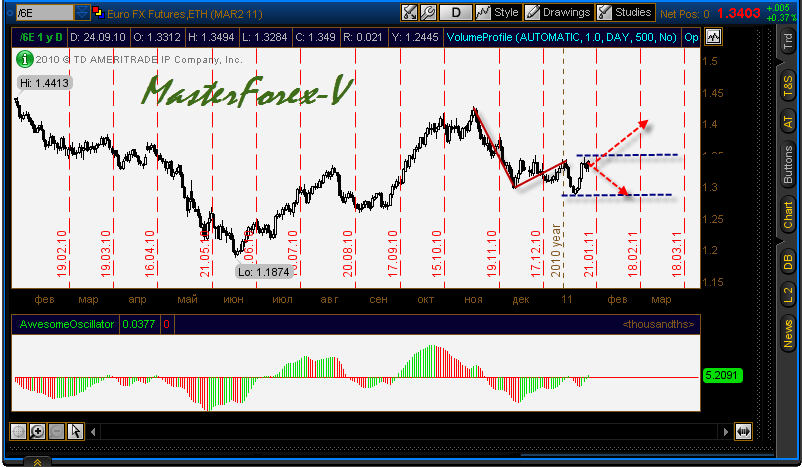
Task: Open the Drawings menu
Action: 559,12
